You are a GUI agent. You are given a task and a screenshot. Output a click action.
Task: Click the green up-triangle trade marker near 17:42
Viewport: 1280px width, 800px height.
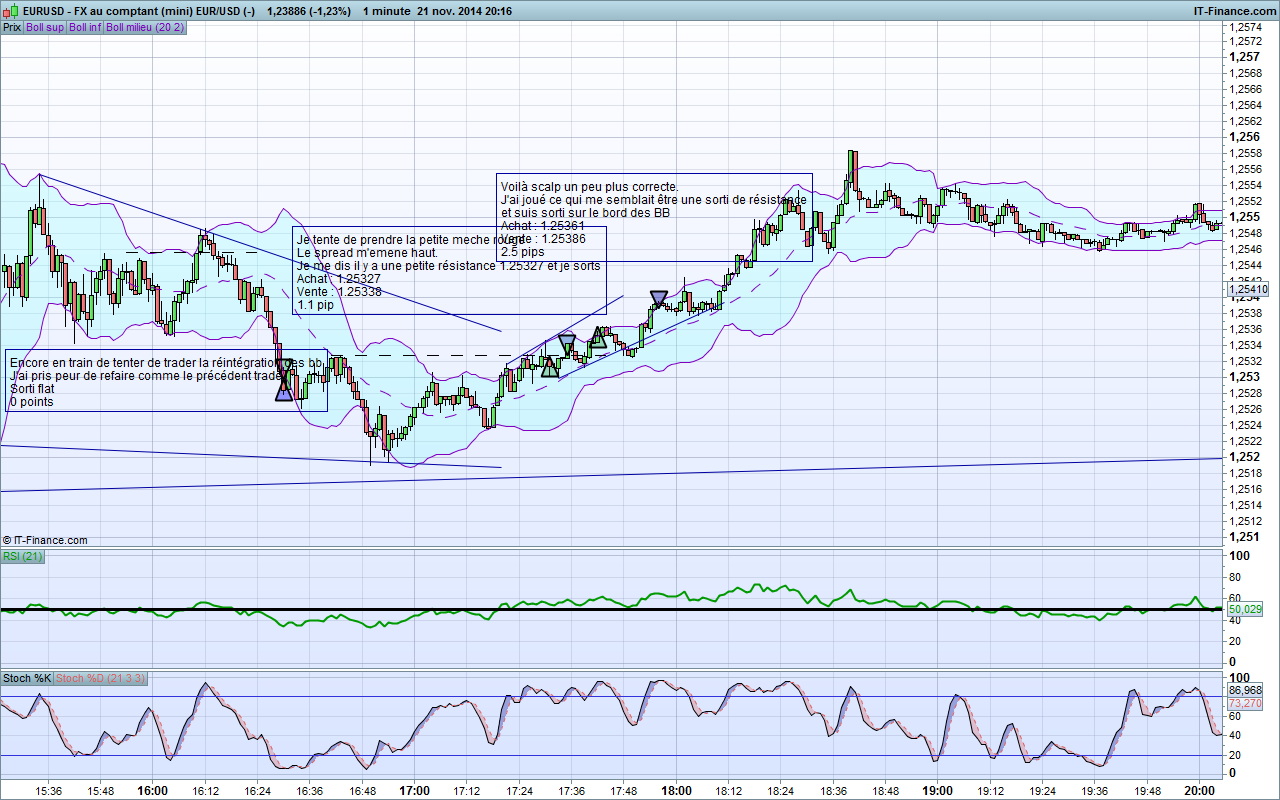pyautogui.click(x=598, y=338)
